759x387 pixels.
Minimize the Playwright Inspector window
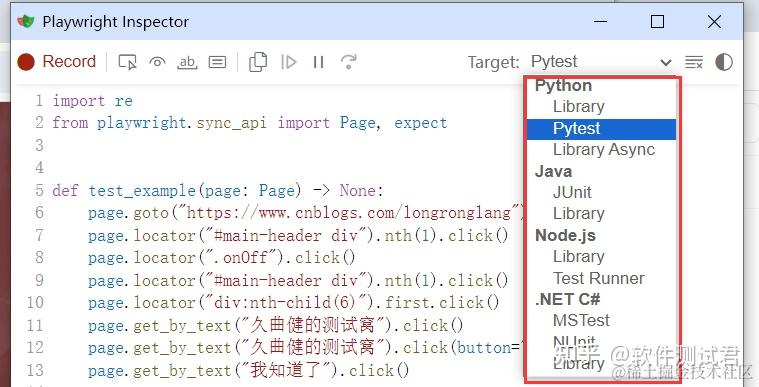(x=600, y=21)
